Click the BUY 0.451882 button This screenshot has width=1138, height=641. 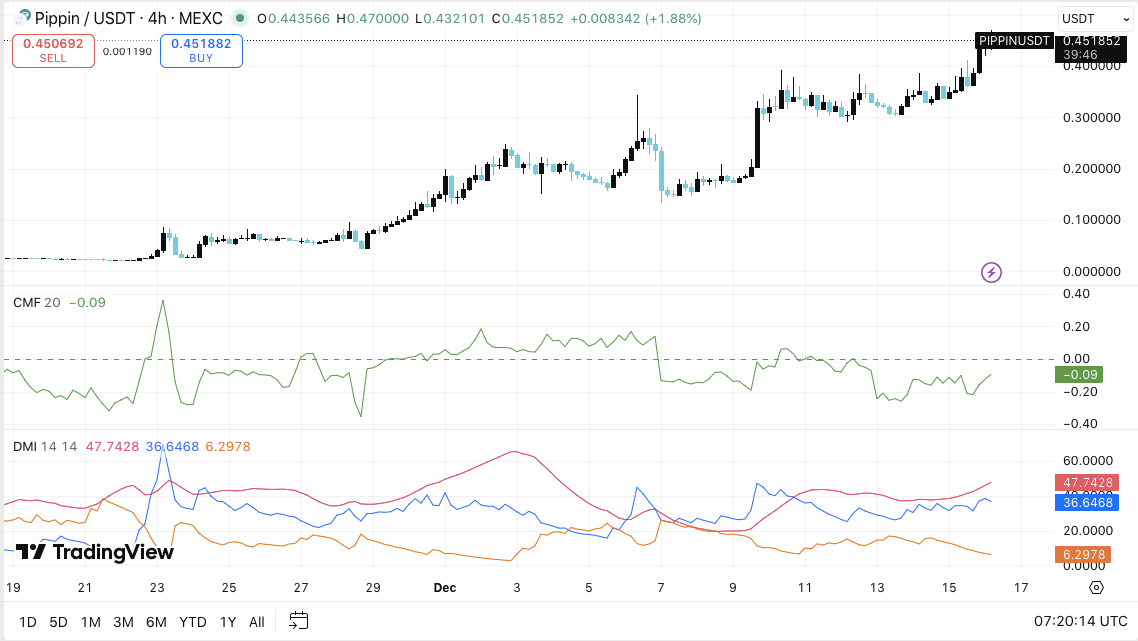tap(200, 50)
